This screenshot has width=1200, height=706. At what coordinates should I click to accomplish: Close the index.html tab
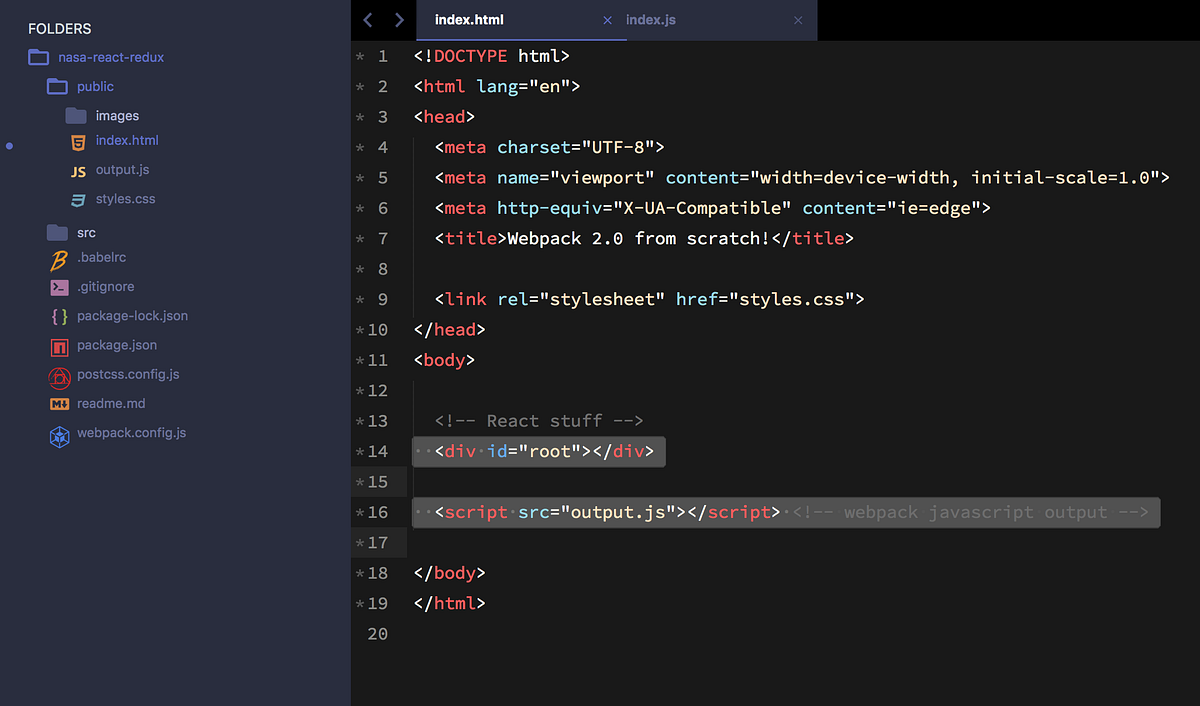coord(608,20)
